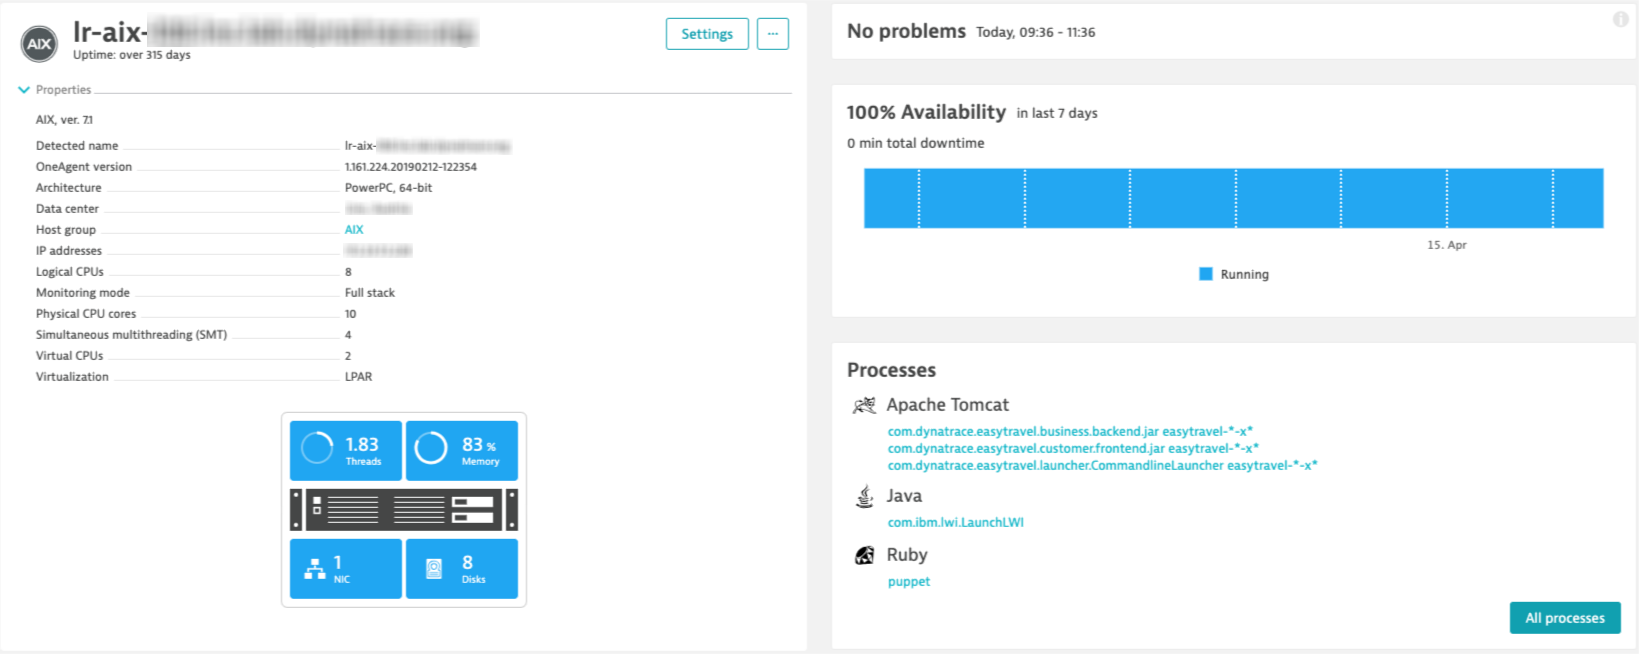Click the Threads circular gauge icon

click(x=317, y=448)
